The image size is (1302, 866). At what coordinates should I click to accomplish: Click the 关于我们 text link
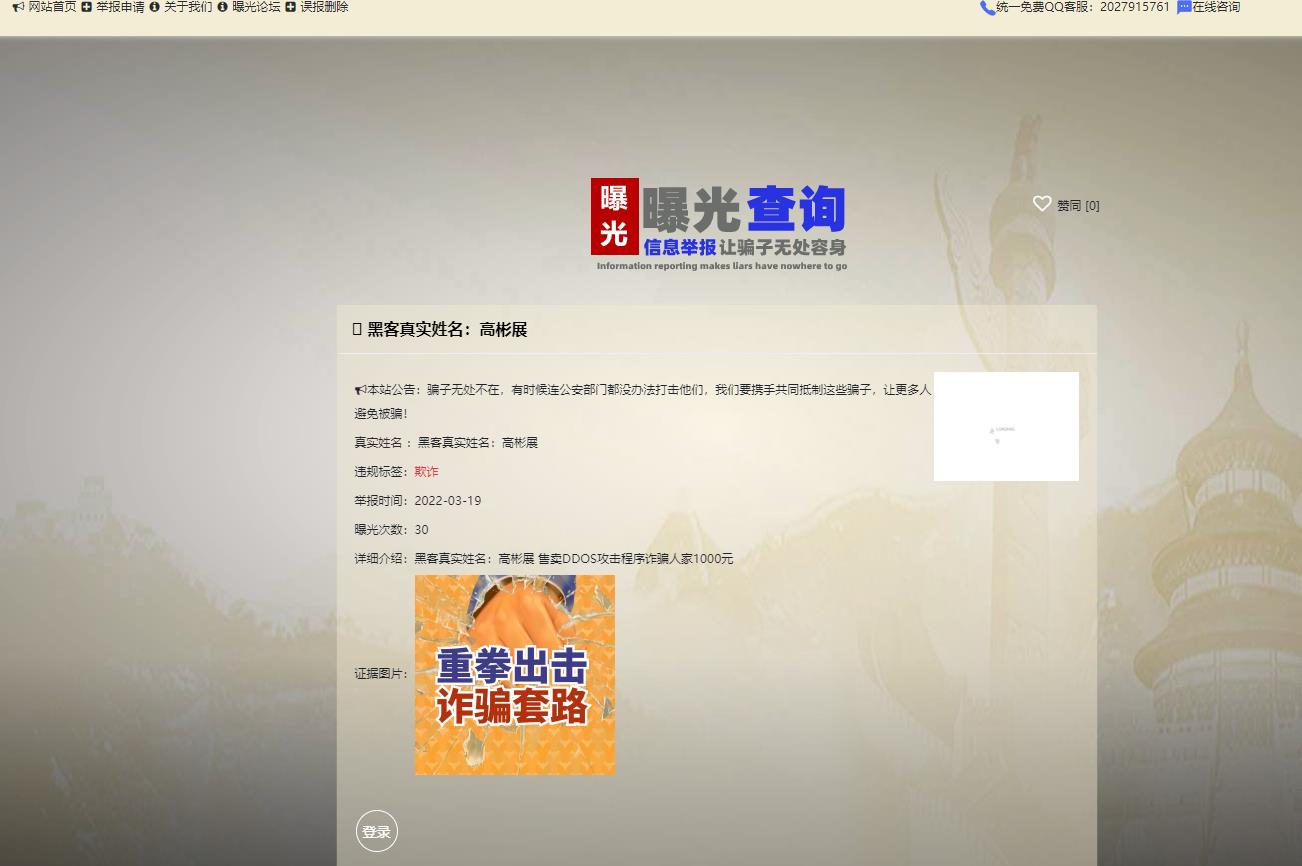(x=188, y=7)
